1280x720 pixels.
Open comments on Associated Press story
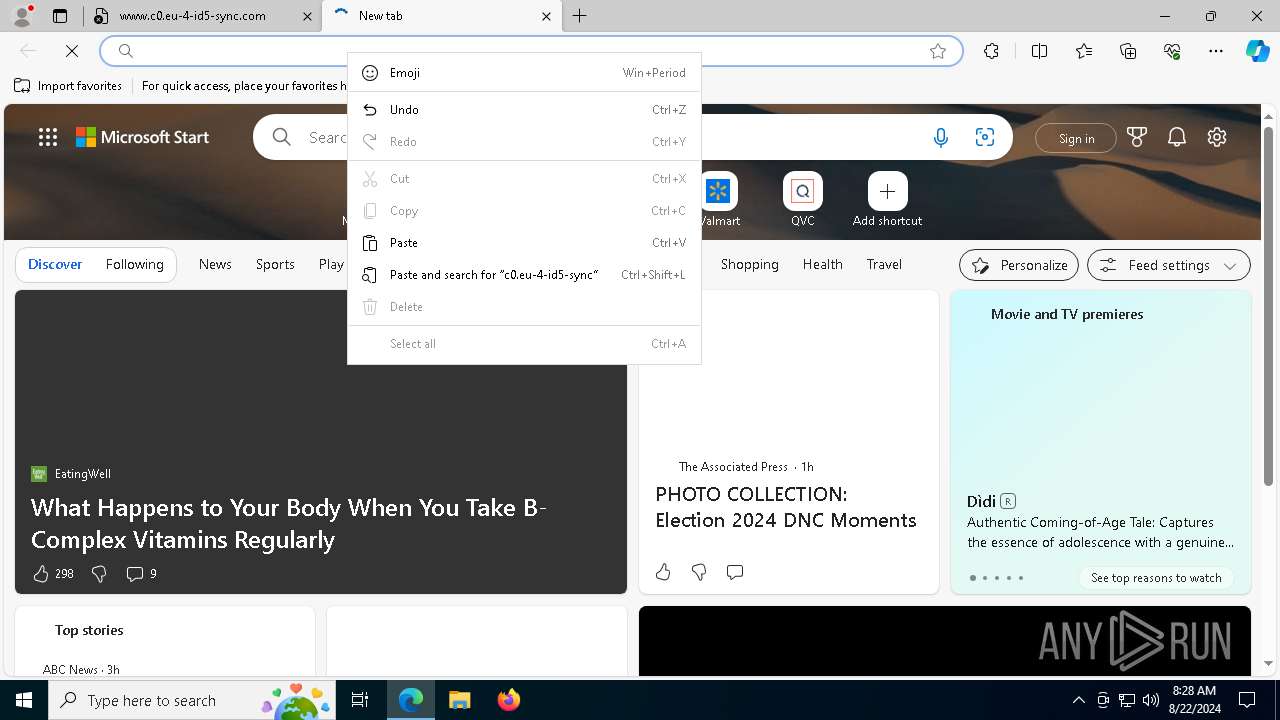point(735,572)
